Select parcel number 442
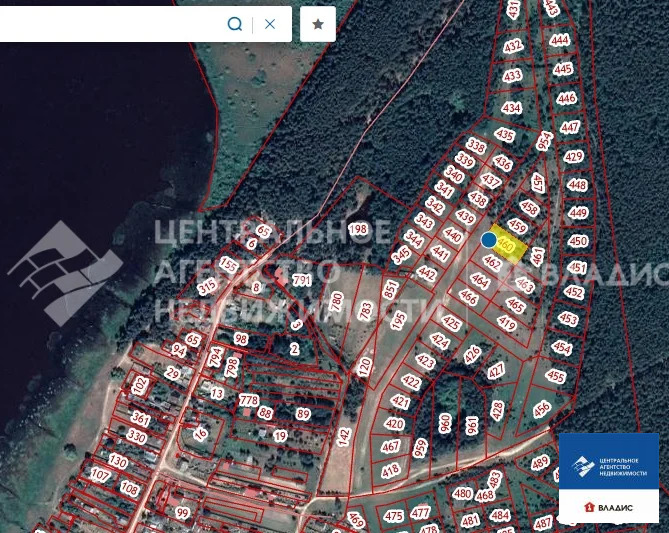The width and height of the screenshot is (669, 533). click(426, 273)
